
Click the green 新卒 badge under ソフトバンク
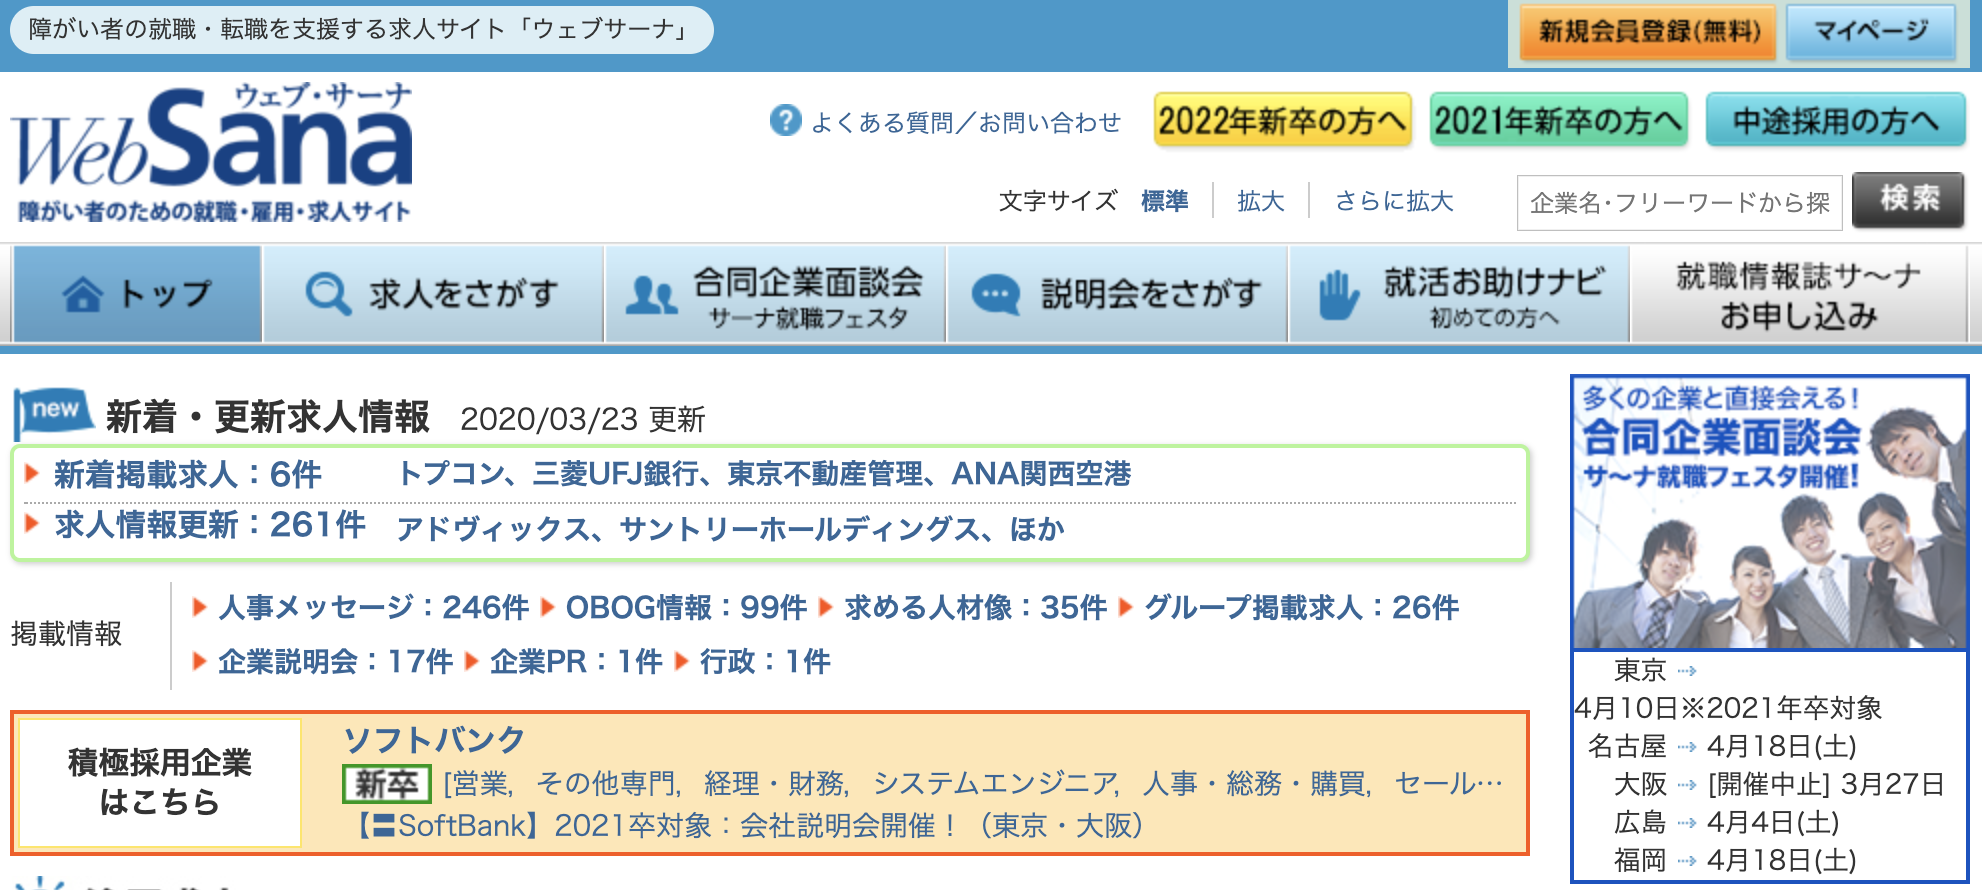[386, 784]
